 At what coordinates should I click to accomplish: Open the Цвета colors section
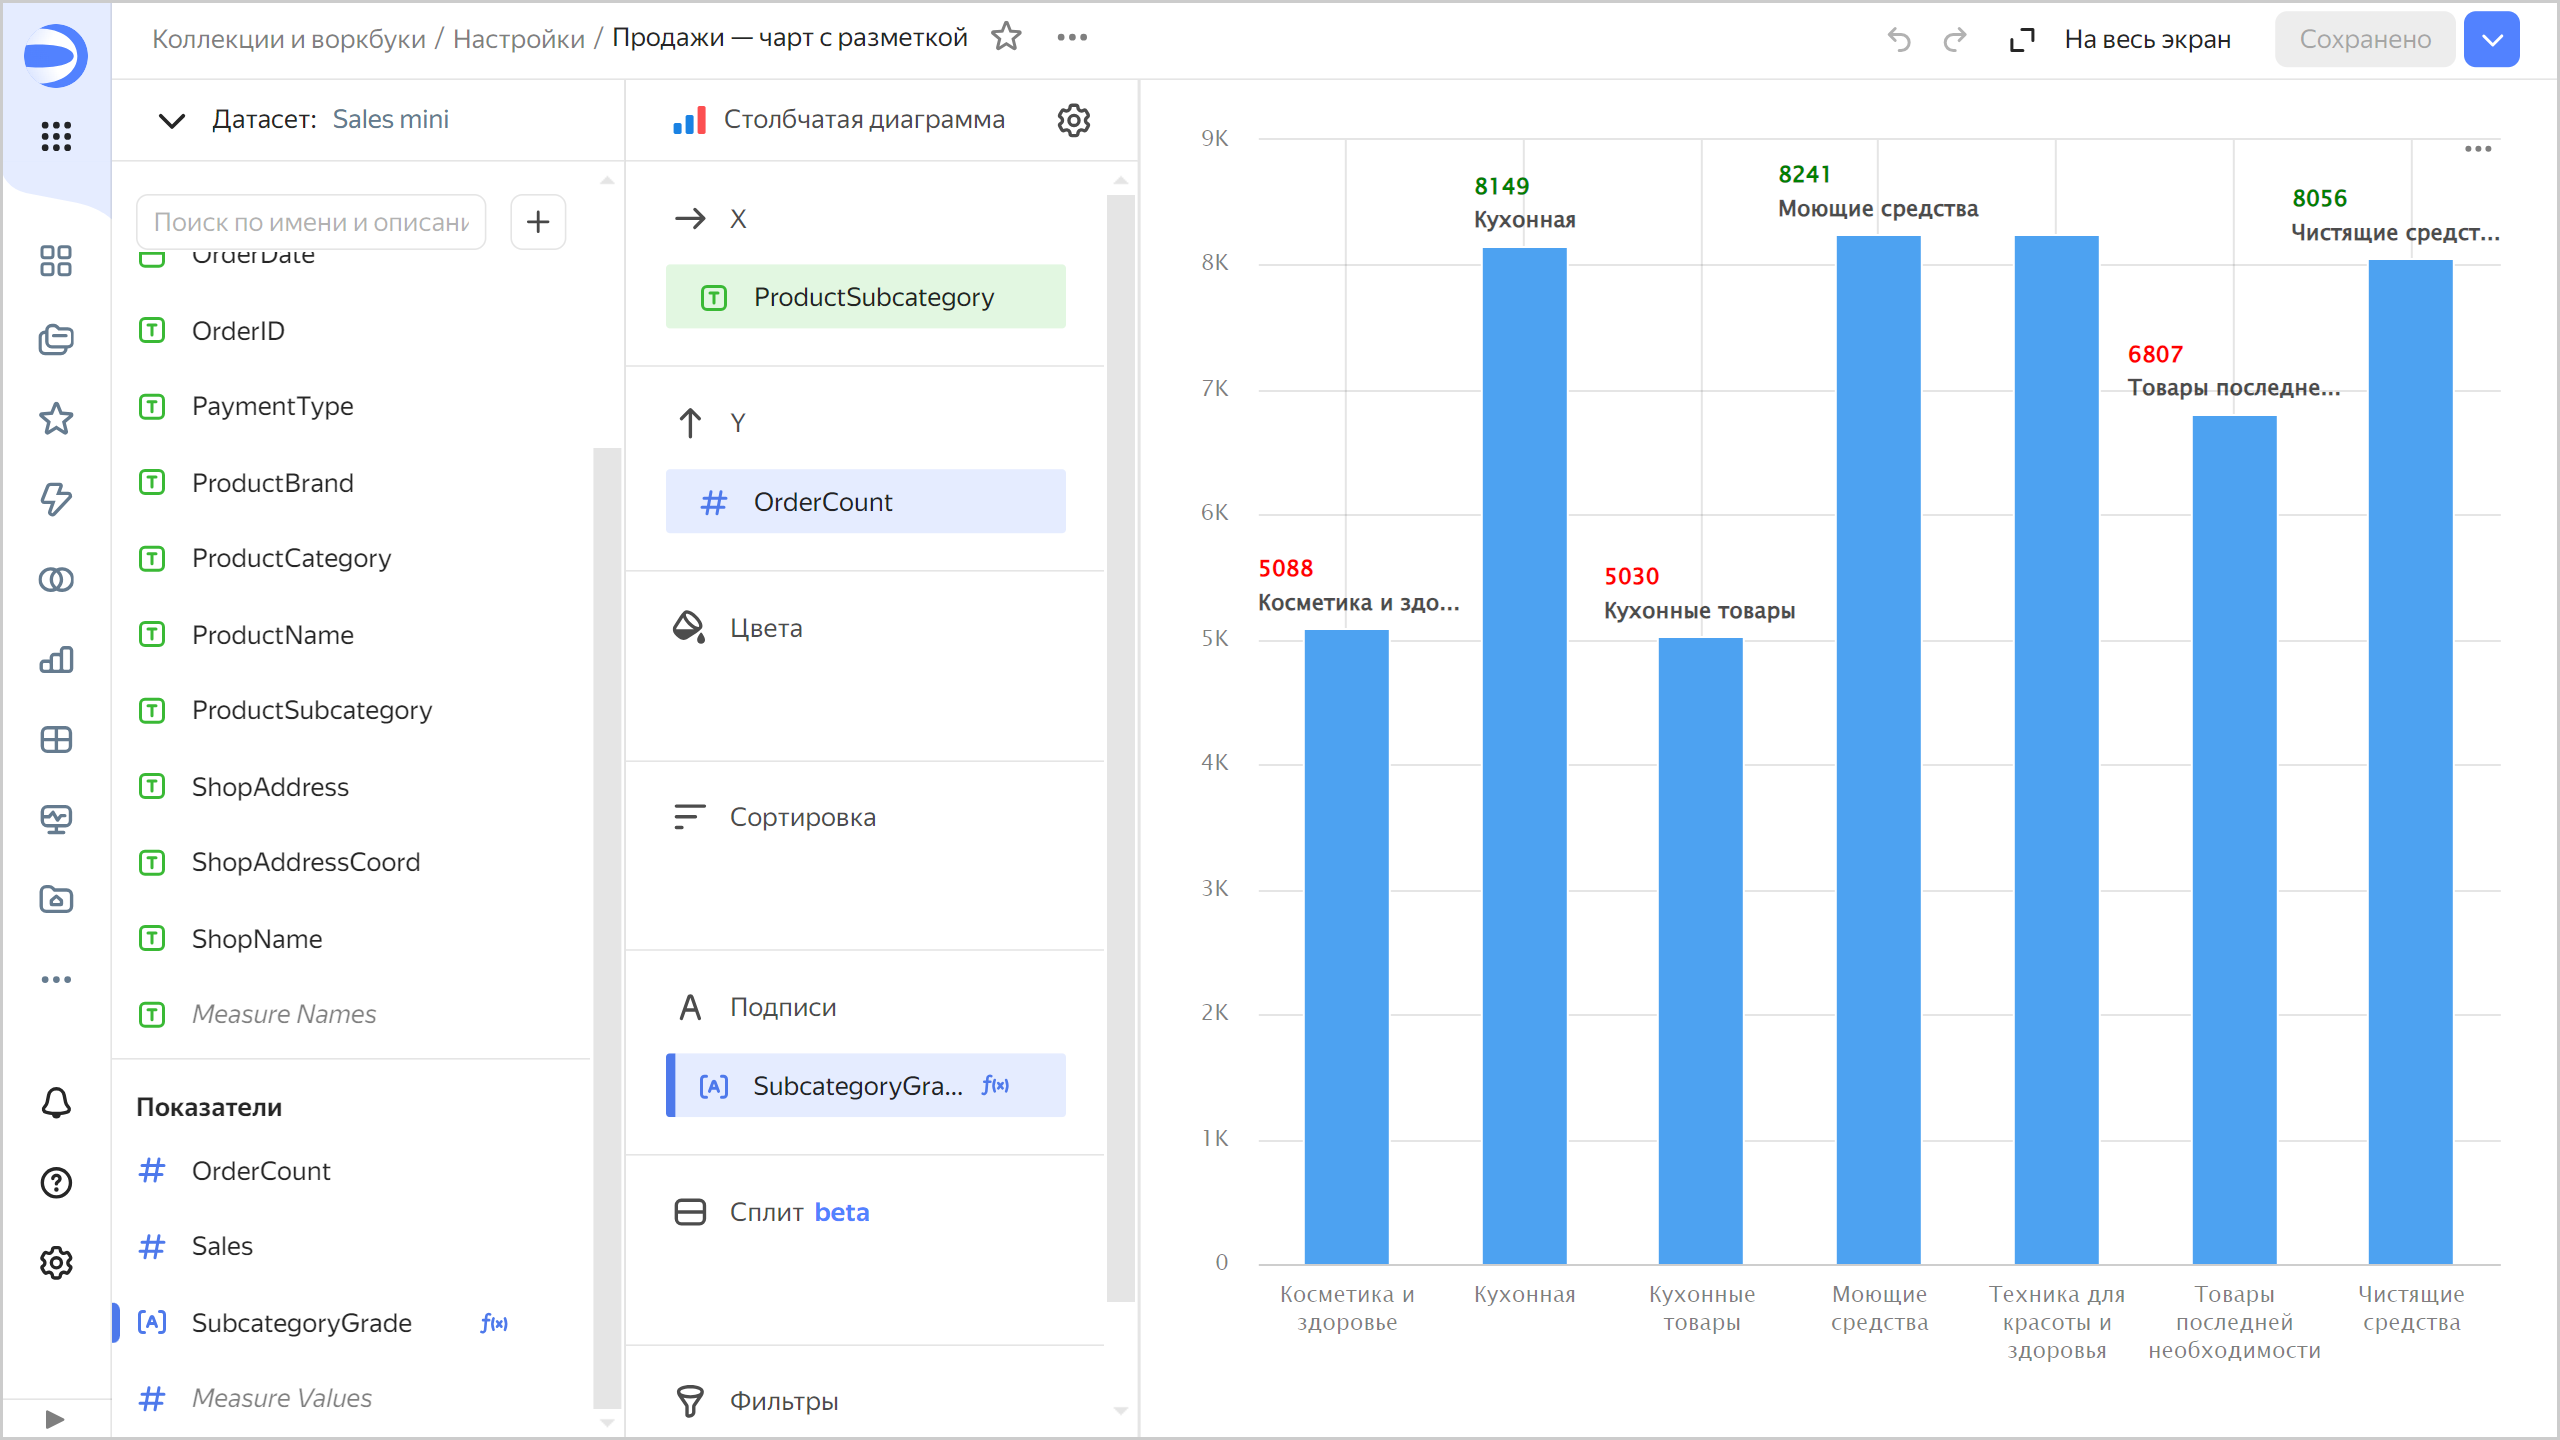point(765,628)
